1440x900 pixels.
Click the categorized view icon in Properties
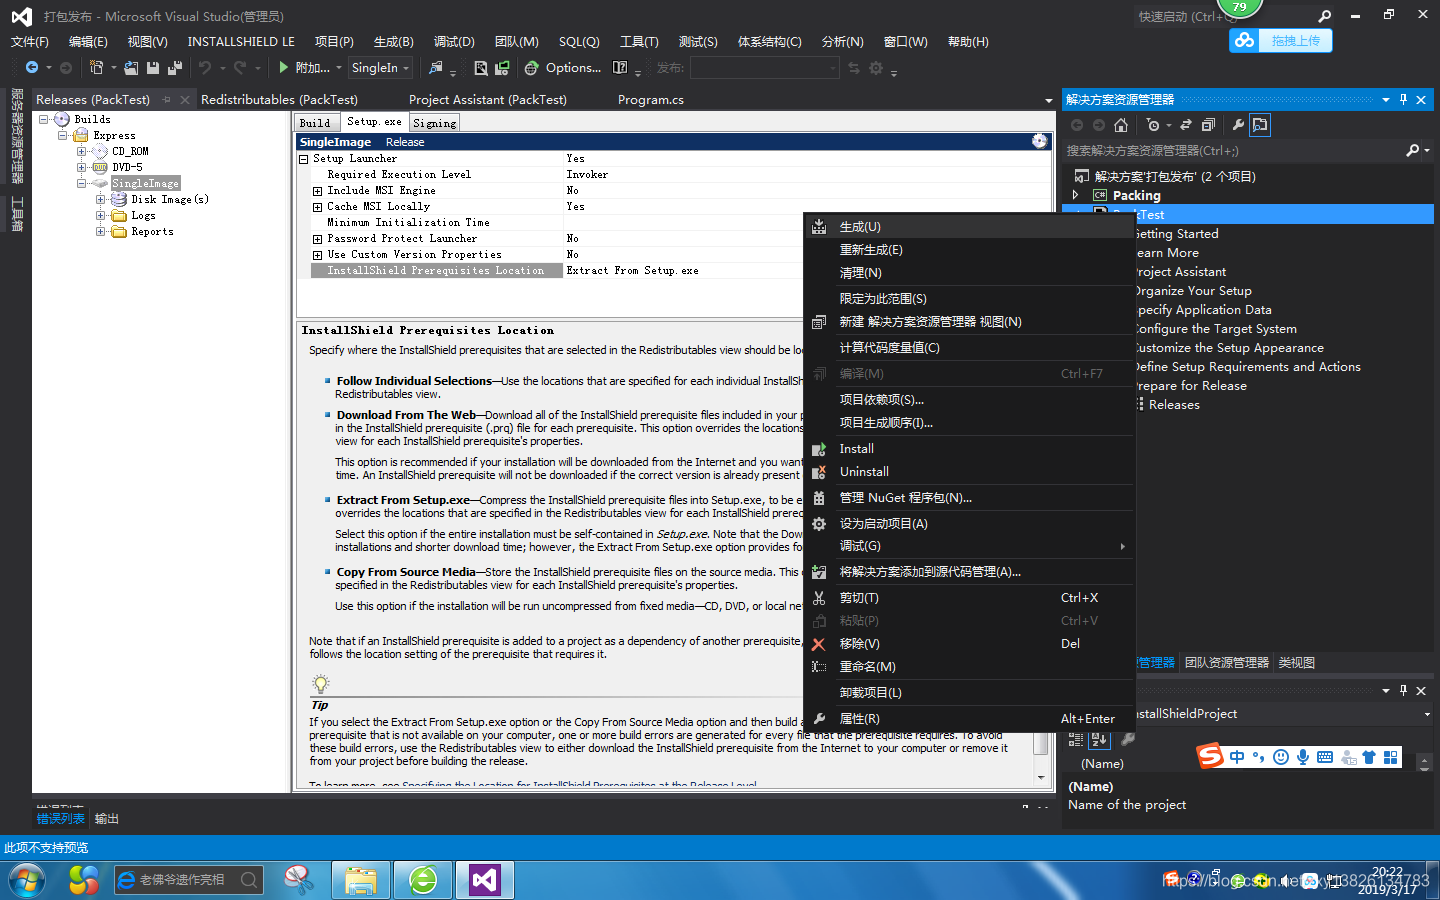1076,739
